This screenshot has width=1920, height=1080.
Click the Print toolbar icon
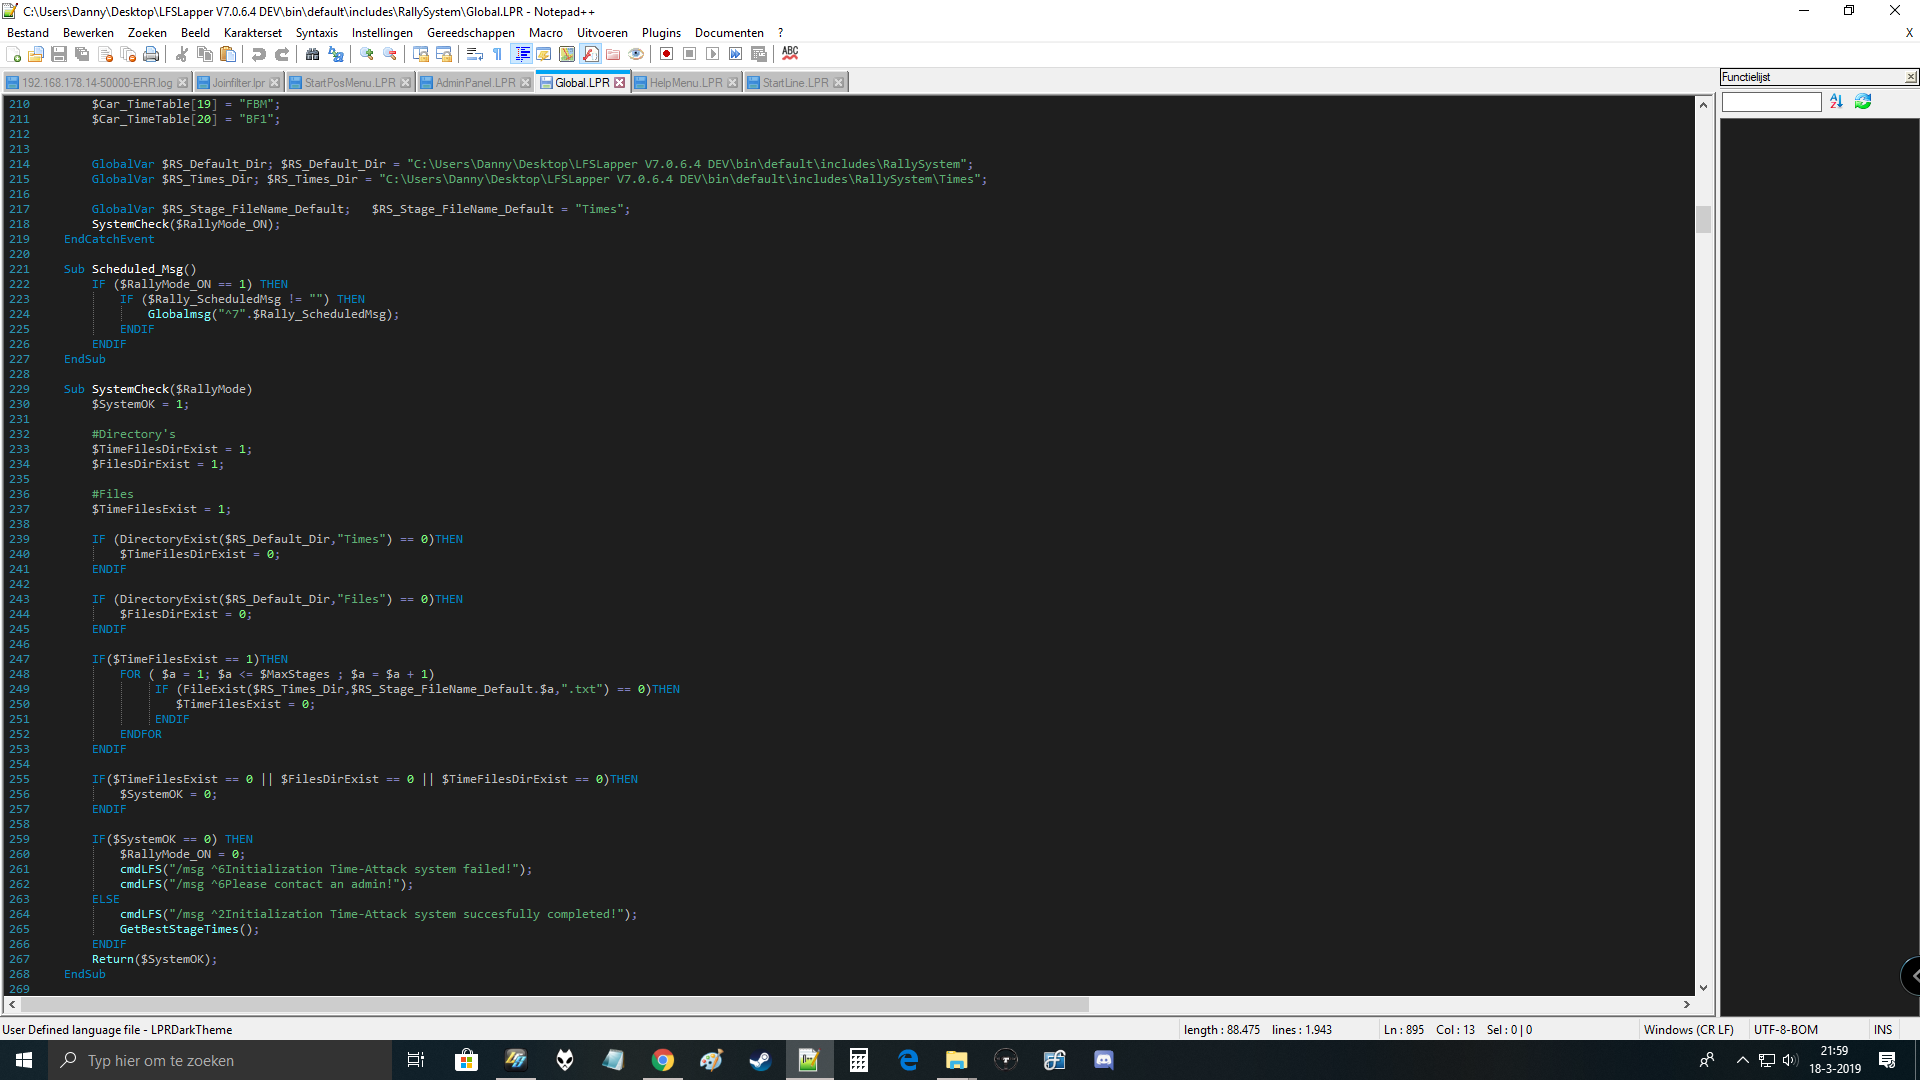pyautogui.click(x=151, y=54)
